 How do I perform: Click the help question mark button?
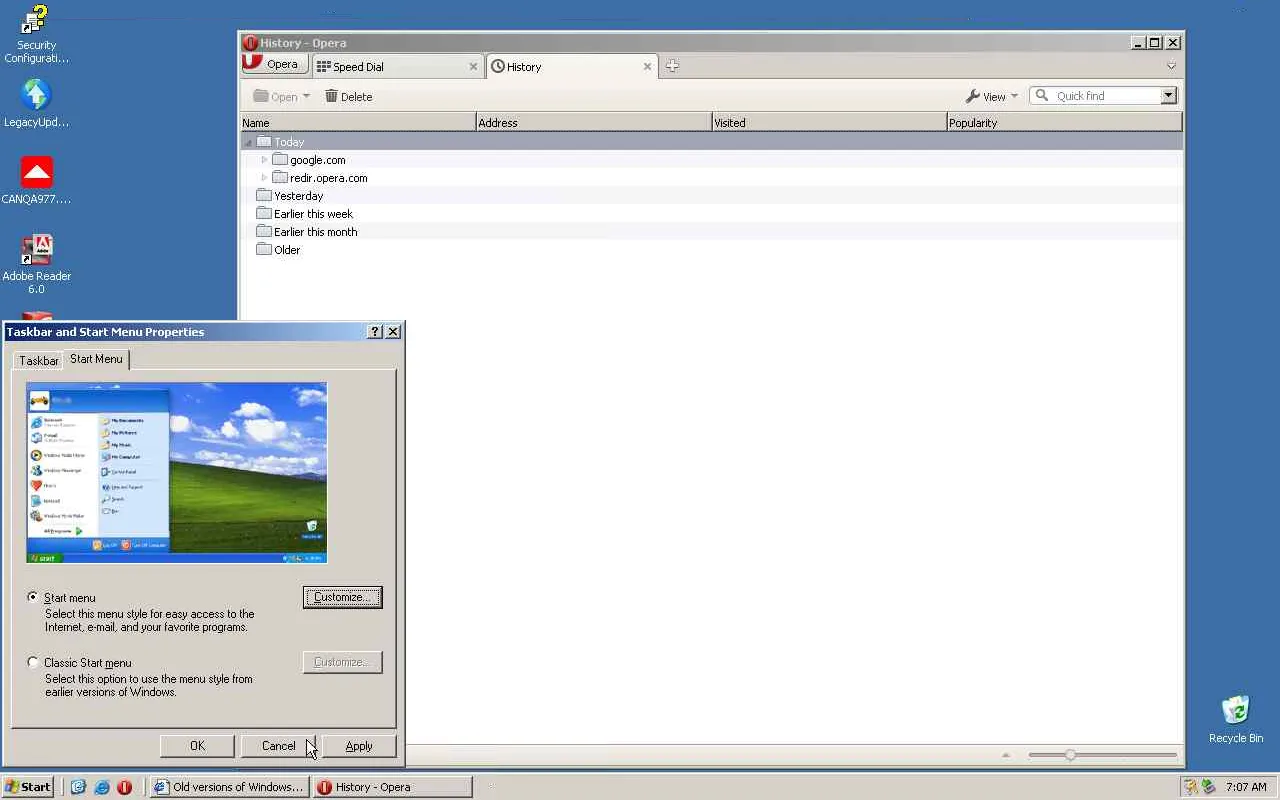click(375, 331)
